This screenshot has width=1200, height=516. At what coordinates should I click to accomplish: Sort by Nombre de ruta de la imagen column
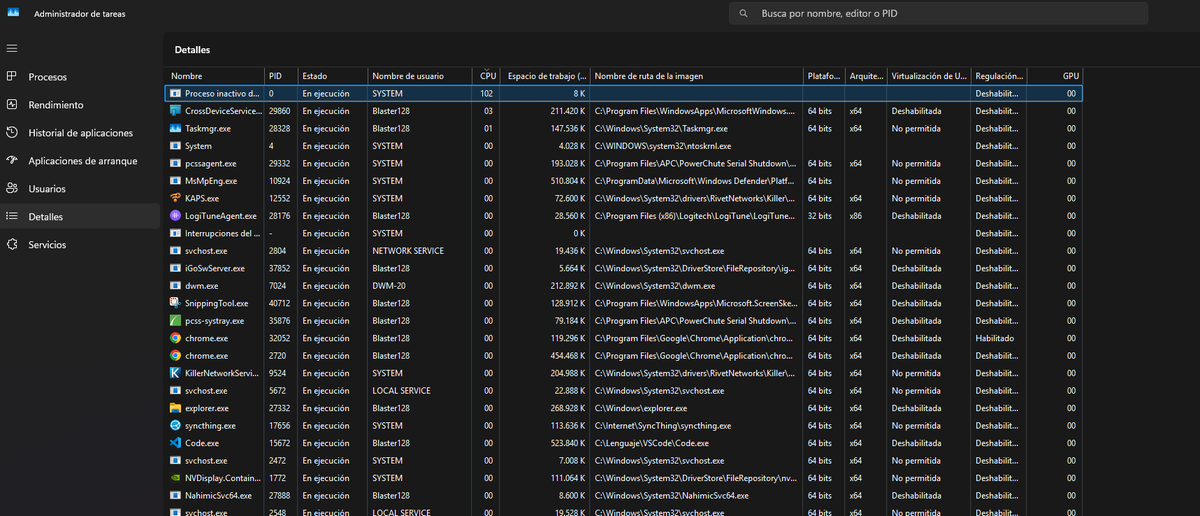[x=696, y=76]
